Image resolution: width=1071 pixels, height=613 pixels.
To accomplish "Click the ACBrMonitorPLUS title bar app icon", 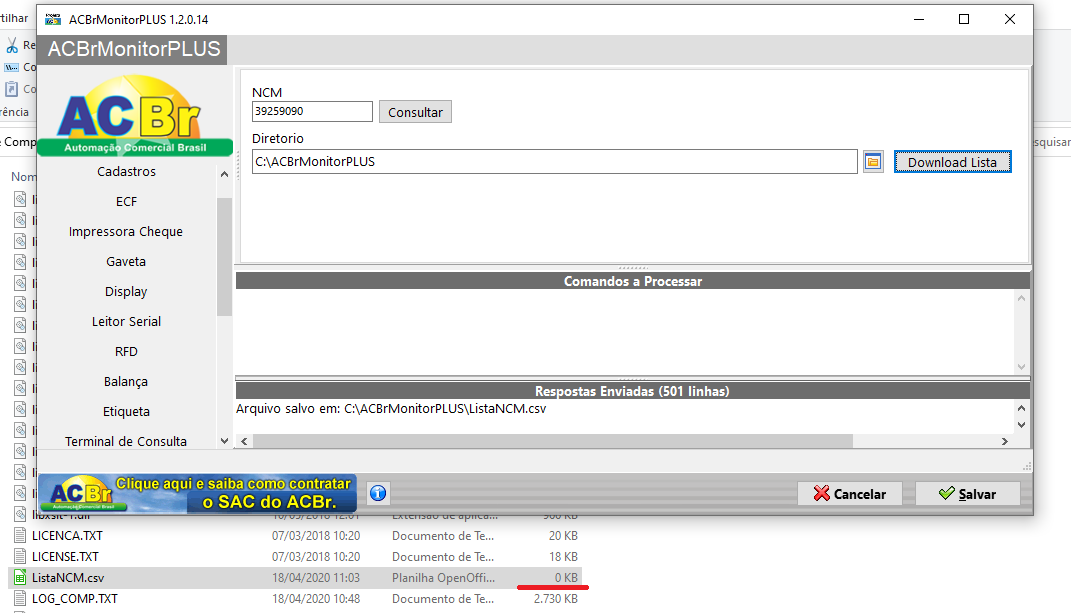I will (x=53, y=19).
